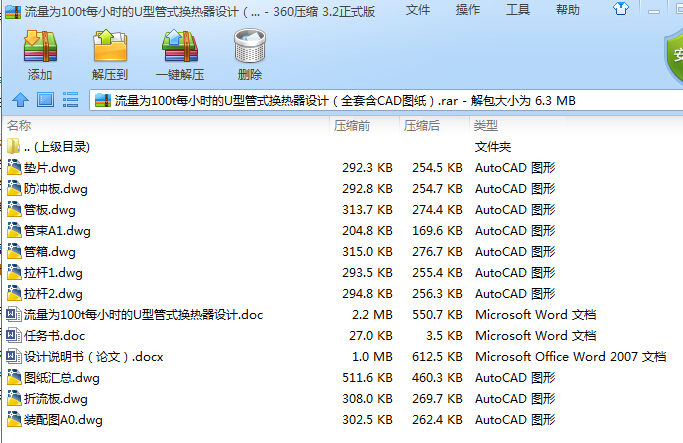
Task: Click the file name 垫片.dwg
Action: [50, 168]
